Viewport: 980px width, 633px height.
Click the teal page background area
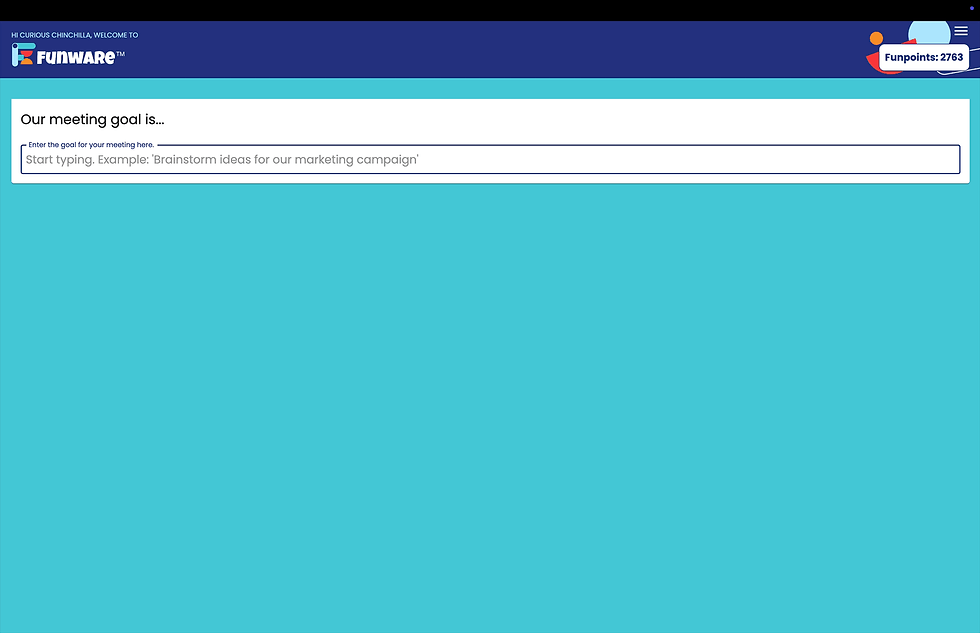click(x=490, y=400)
